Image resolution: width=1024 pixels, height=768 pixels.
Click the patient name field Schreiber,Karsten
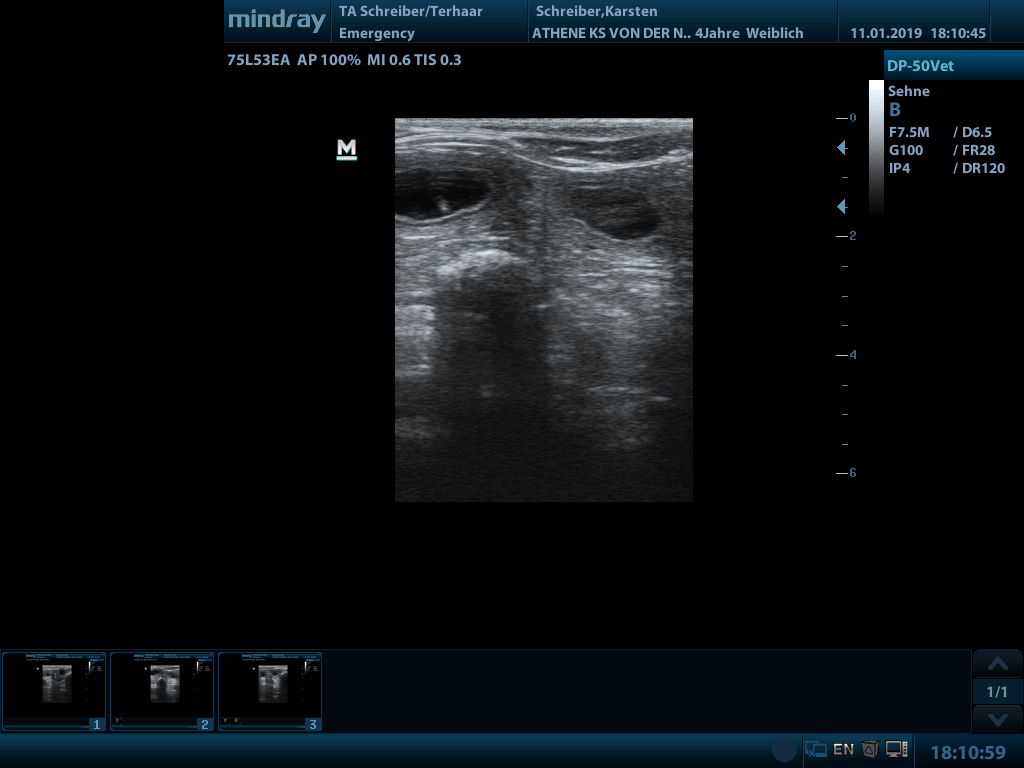point(597,12)
